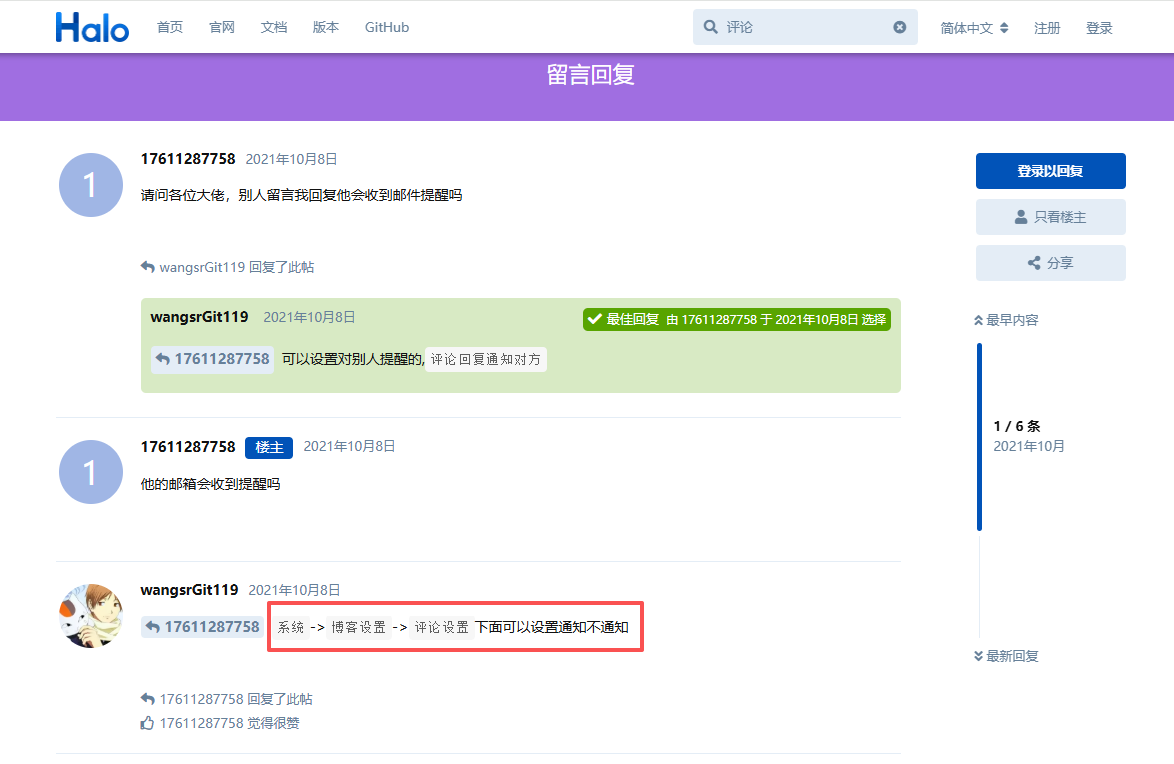
Task: Click the 注册 sign up link
Action: coord(1047,28)
